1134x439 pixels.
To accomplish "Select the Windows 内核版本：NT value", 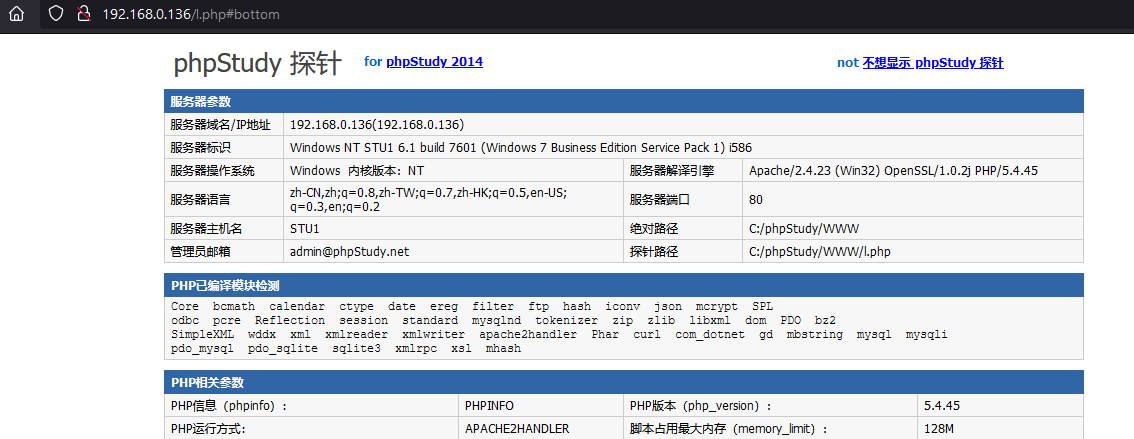I will tap(357, 171).
